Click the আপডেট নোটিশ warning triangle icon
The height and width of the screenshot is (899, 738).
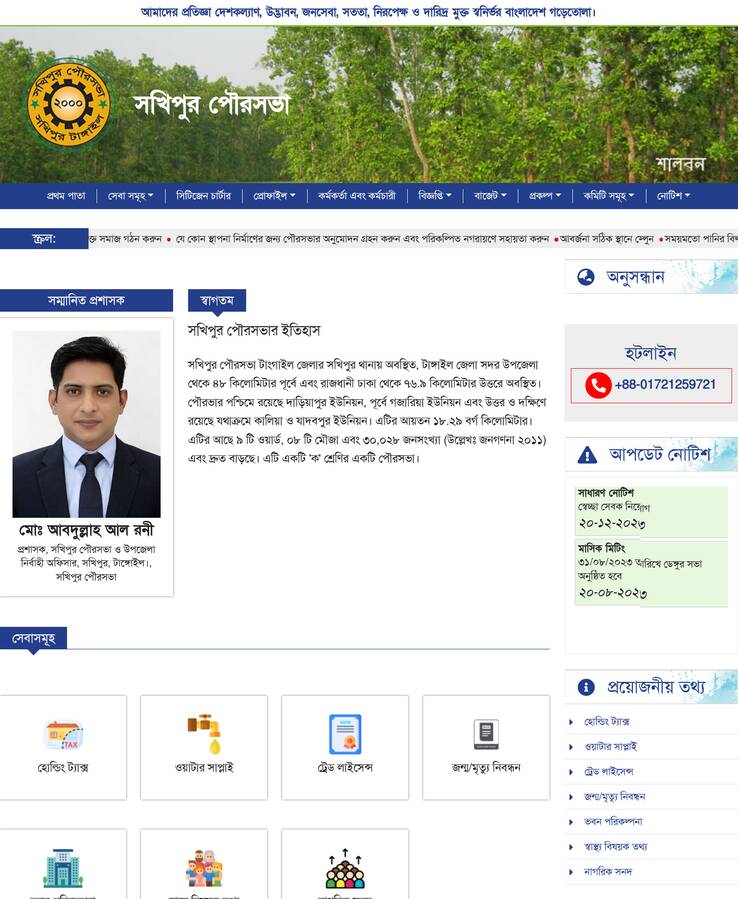pos(587,455)
